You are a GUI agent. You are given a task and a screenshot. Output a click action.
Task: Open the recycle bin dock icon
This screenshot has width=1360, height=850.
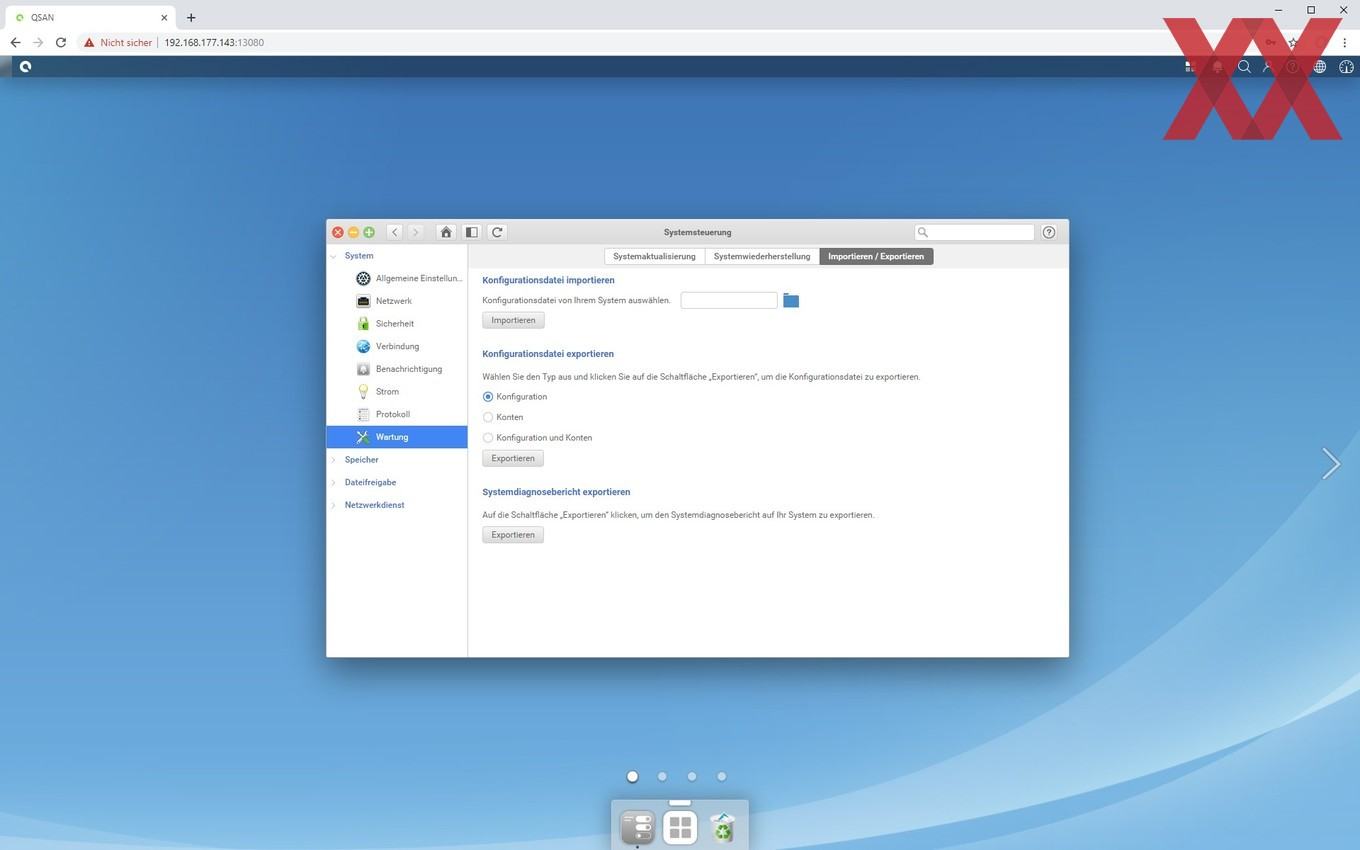point(722,827)
